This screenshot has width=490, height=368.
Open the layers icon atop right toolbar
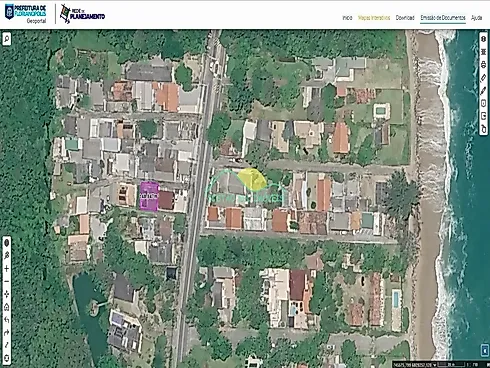coord(483,39)
